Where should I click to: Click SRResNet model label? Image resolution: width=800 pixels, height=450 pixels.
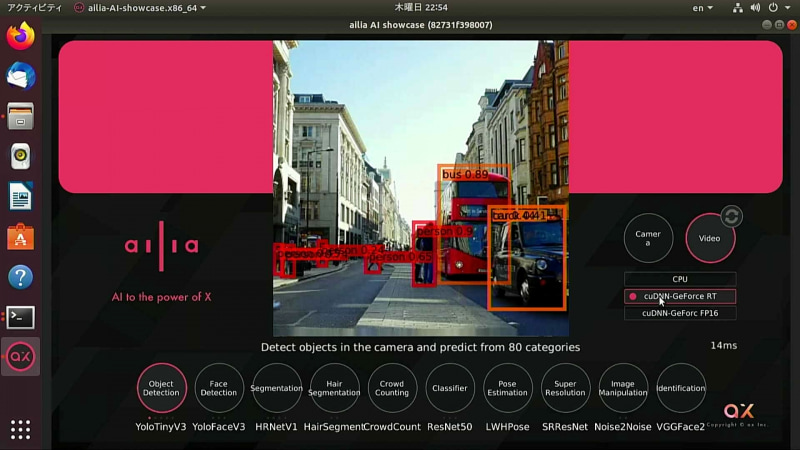tap(565, 427)
